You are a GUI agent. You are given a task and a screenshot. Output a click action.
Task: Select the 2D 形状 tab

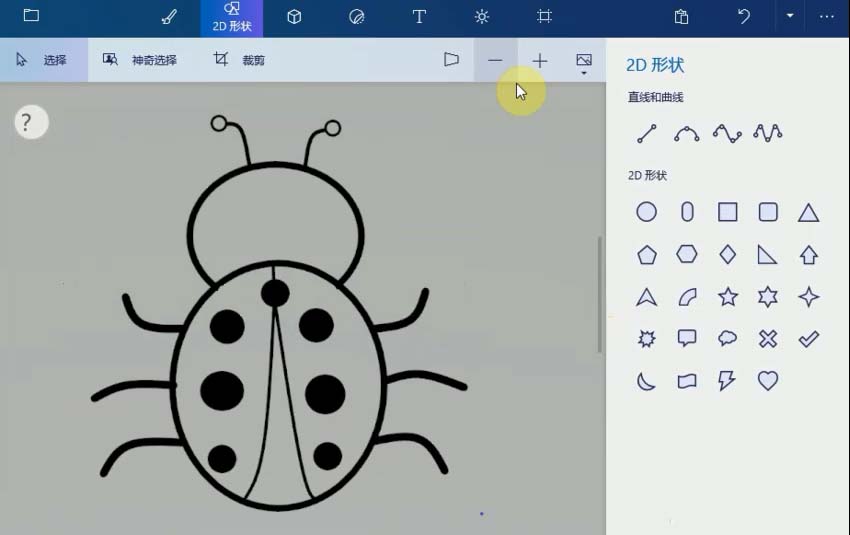(231, 18)
